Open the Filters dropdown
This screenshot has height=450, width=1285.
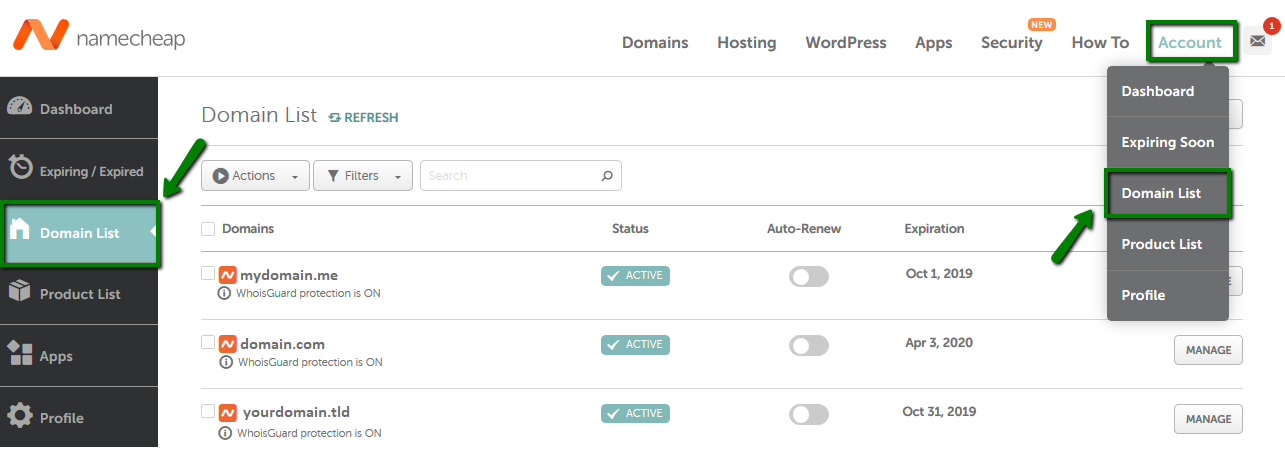[x=363, y=176]
